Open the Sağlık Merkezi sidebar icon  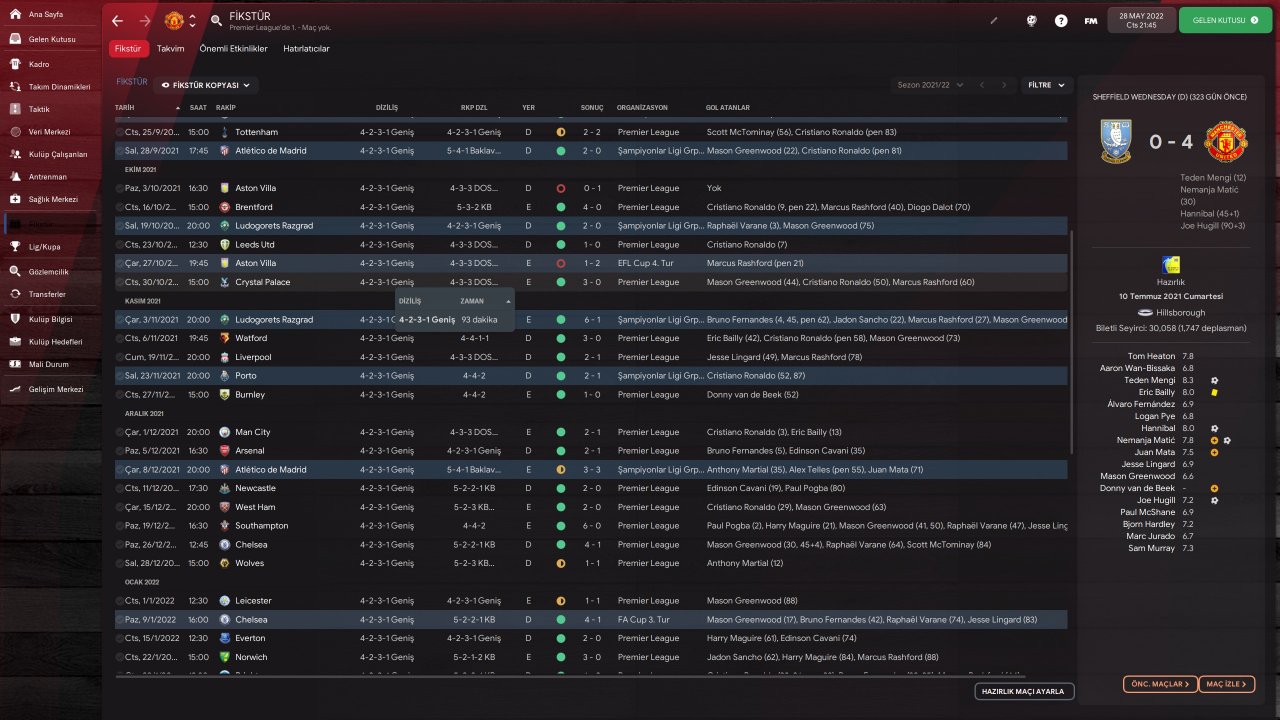tap(16, 199)
